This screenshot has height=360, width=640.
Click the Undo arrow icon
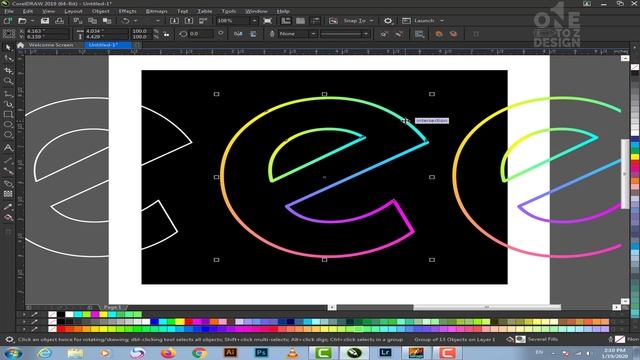[125, 20]
